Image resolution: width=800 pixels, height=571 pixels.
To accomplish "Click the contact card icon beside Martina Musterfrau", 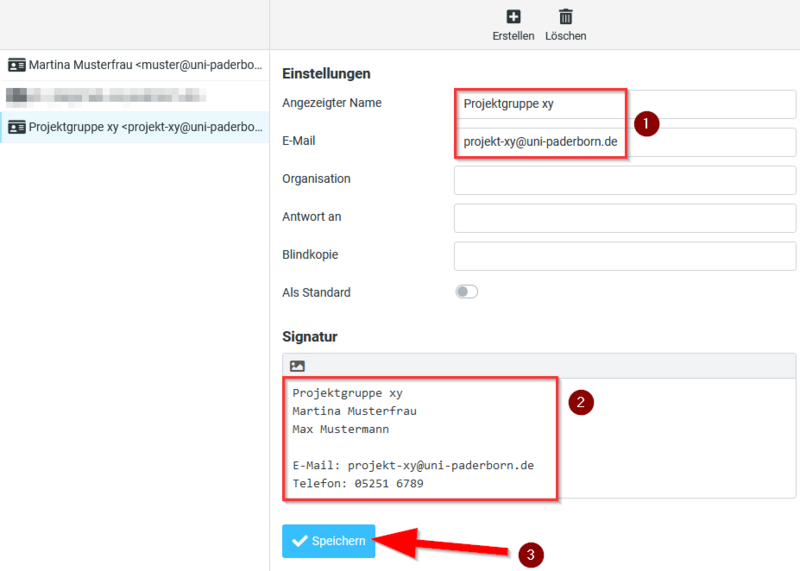I will pyautogui.click(x=16, y=65).
